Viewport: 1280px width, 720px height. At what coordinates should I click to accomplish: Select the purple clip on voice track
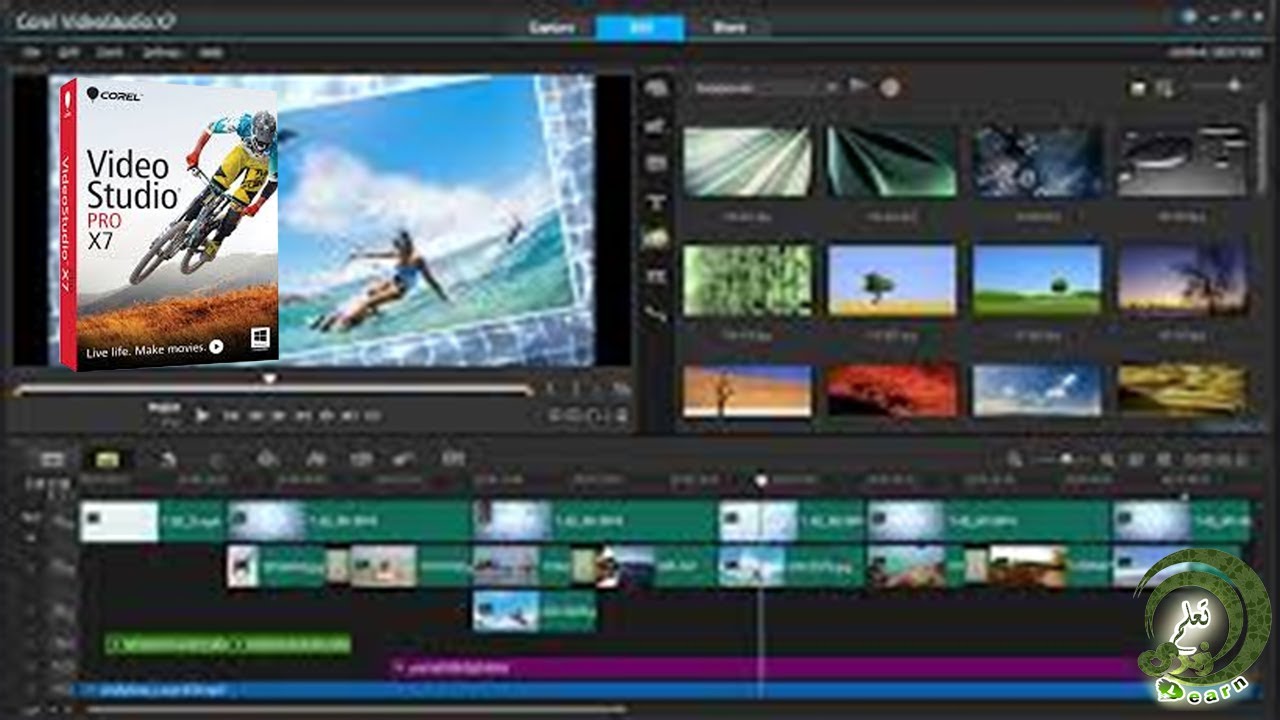click(765, 667)
